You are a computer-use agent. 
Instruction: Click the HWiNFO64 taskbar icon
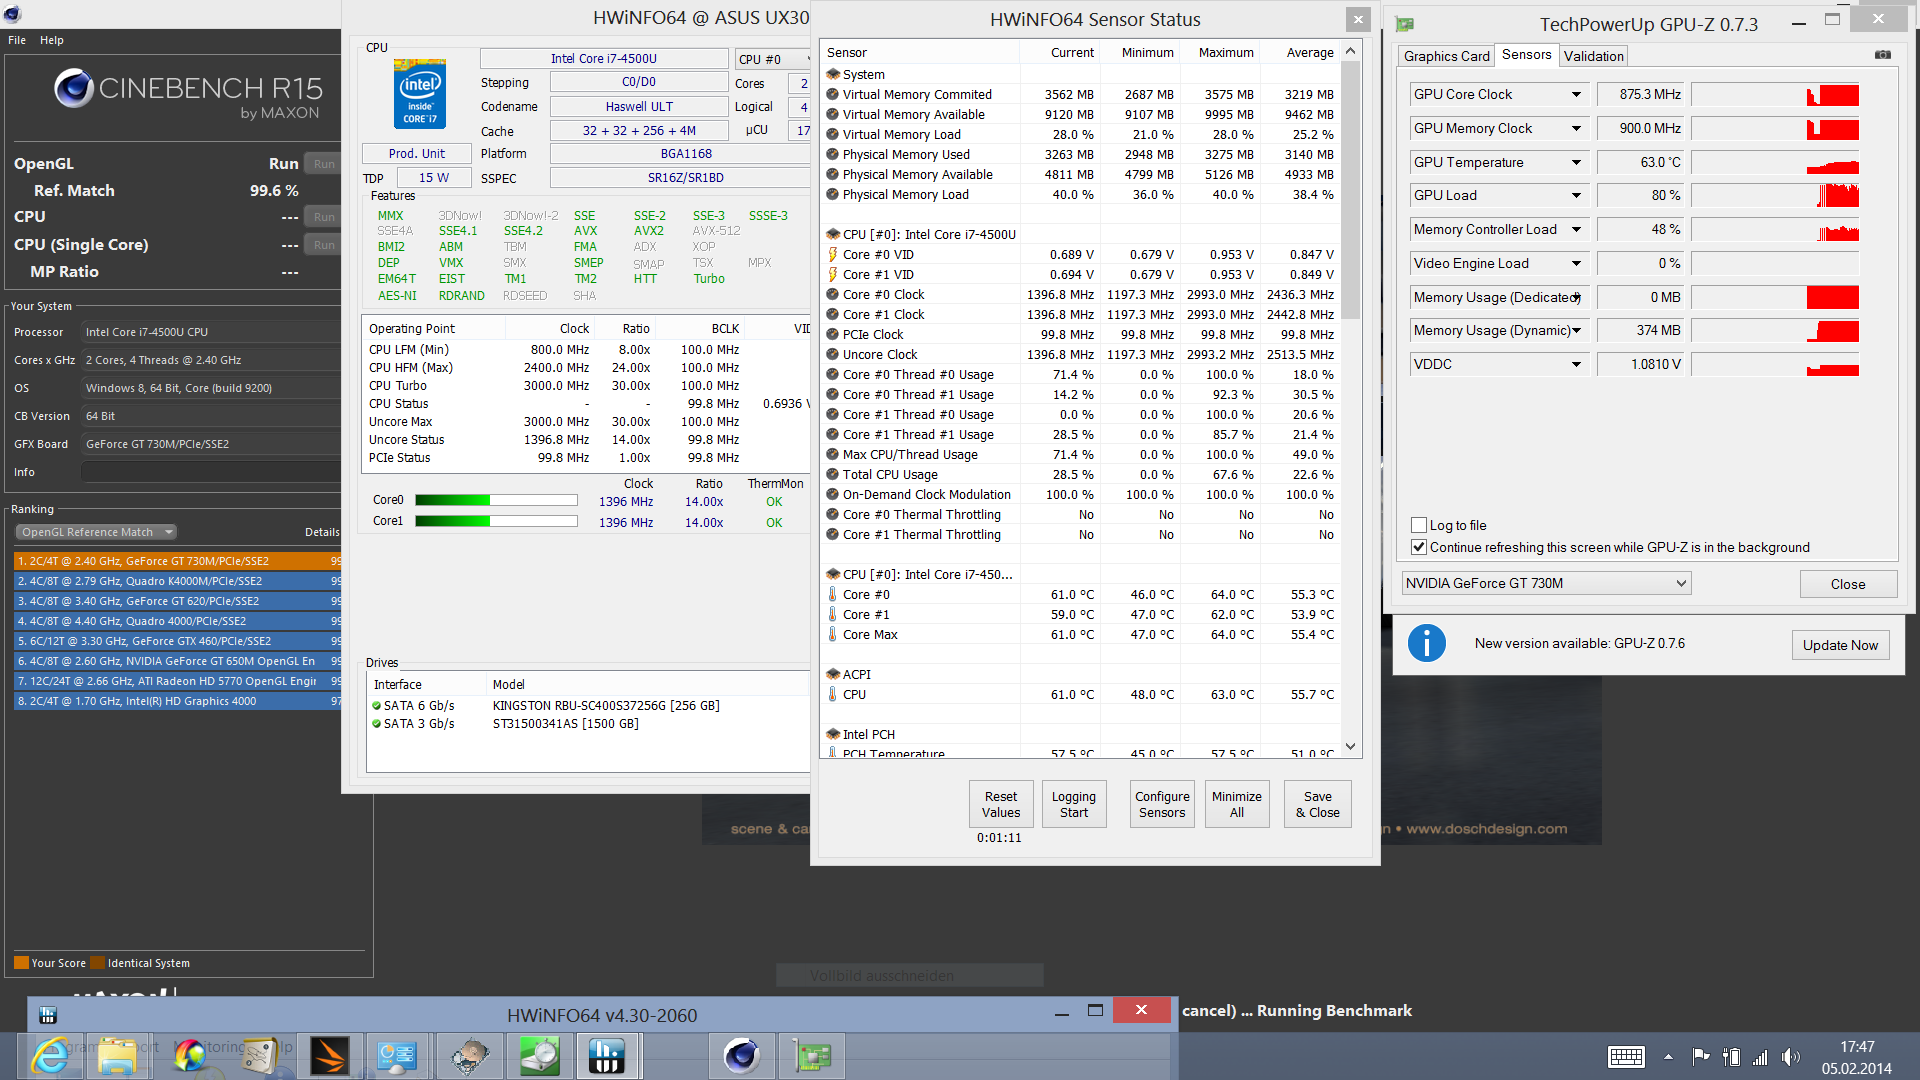606,1056
